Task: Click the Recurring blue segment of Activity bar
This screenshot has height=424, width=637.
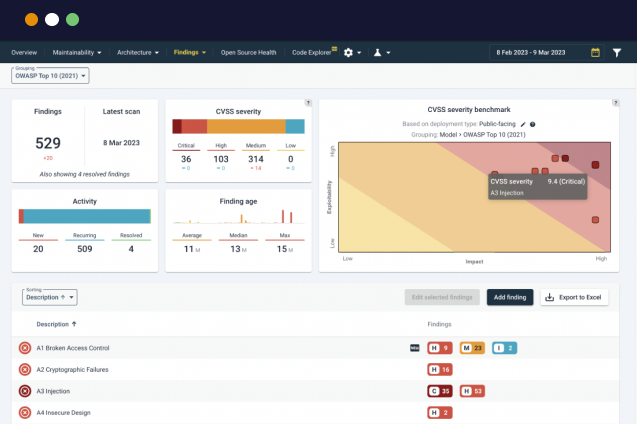Action: 87,216
